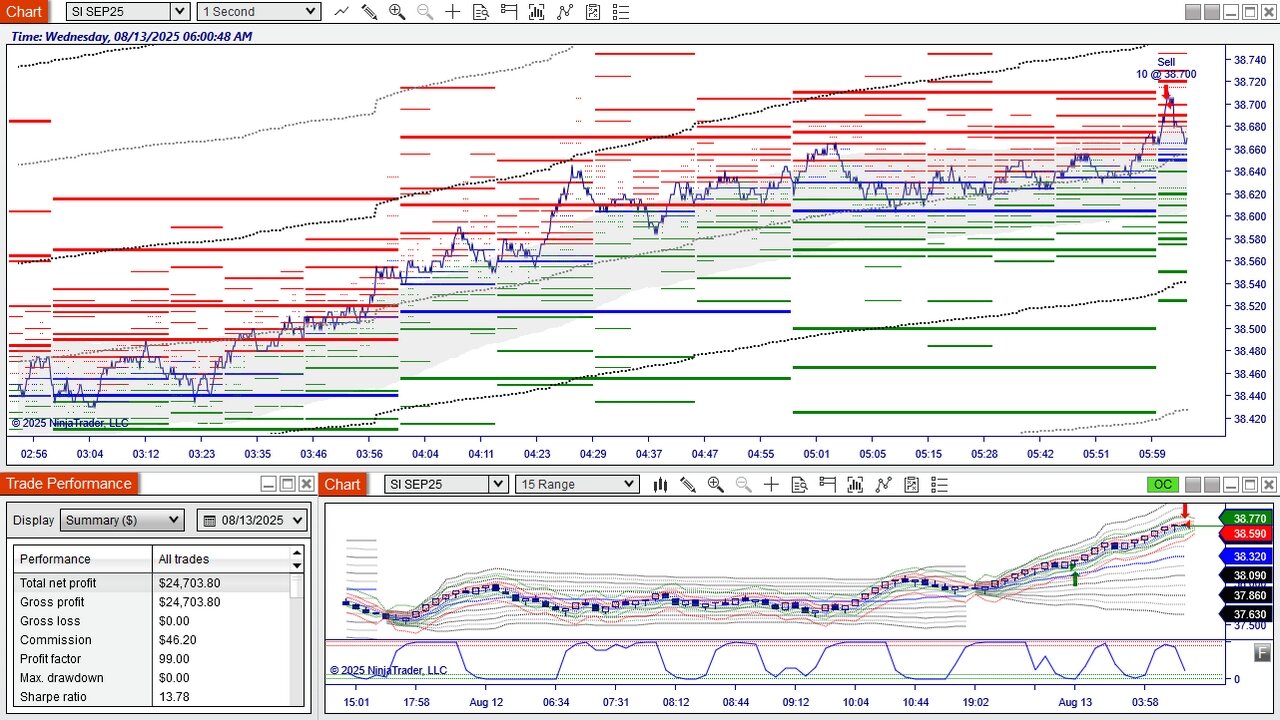
Task: Maximize the lower 15 Range chart window
Action: pos(1250,484)
